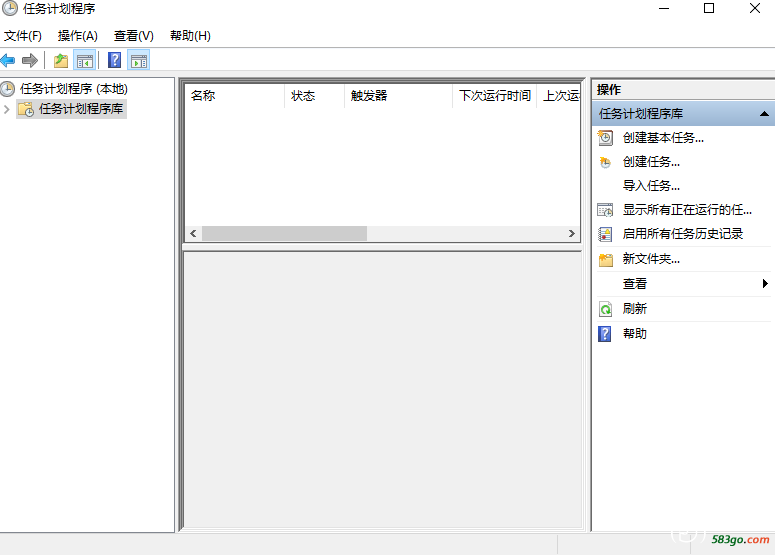Toggle the Show/Hide Console Tree icon
Viewport: 775px width, 555px height.
tap(85, 61)
